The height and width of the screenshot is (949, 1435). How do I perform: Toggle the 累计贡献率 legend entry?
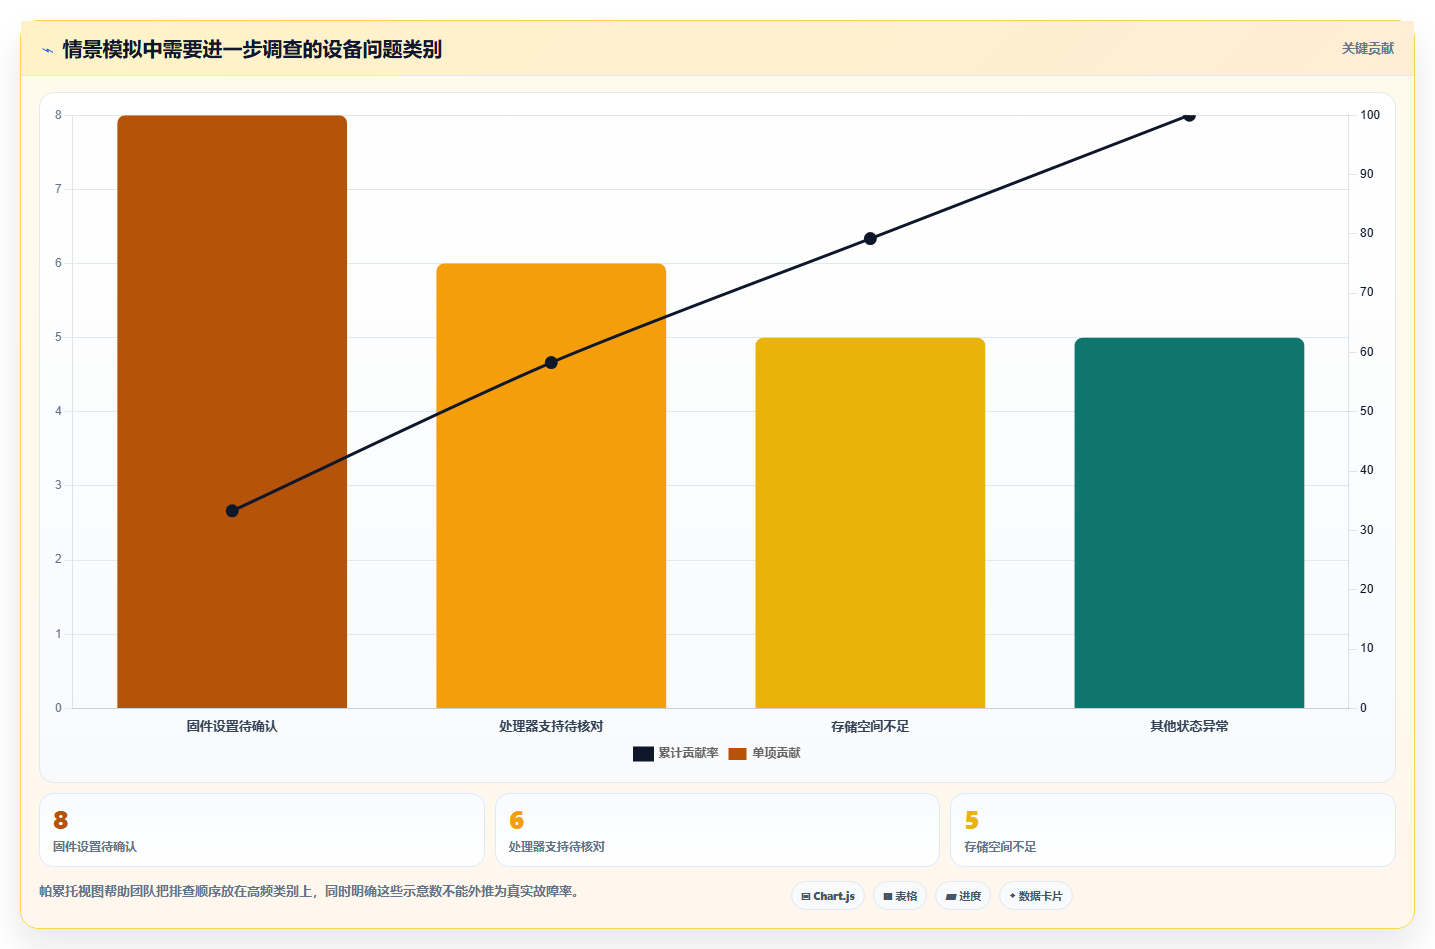tap(676, 753)
